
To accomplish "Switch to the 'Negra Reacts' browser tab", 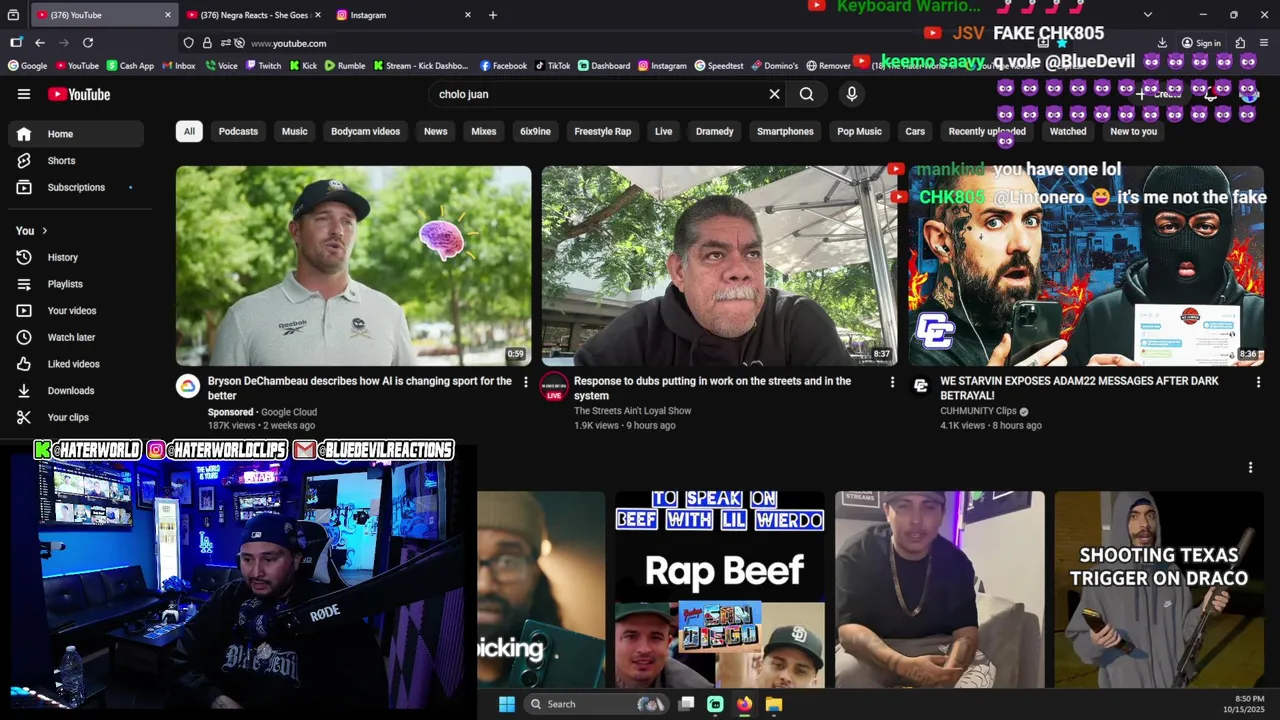I will pos(253,15).
